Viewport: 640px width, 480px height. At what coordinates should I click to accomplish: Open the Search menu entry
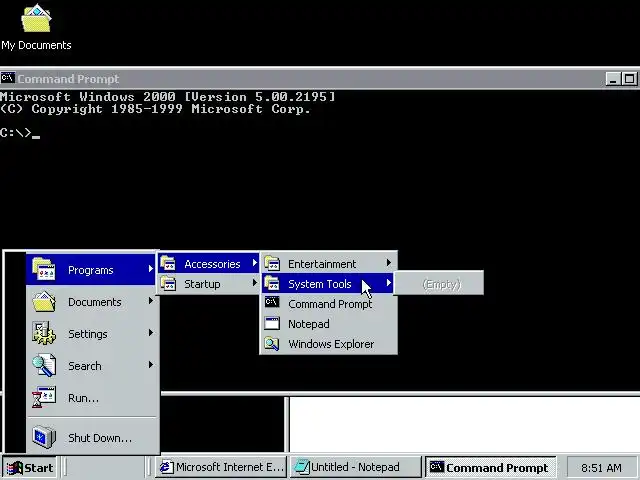coord(91,365)
